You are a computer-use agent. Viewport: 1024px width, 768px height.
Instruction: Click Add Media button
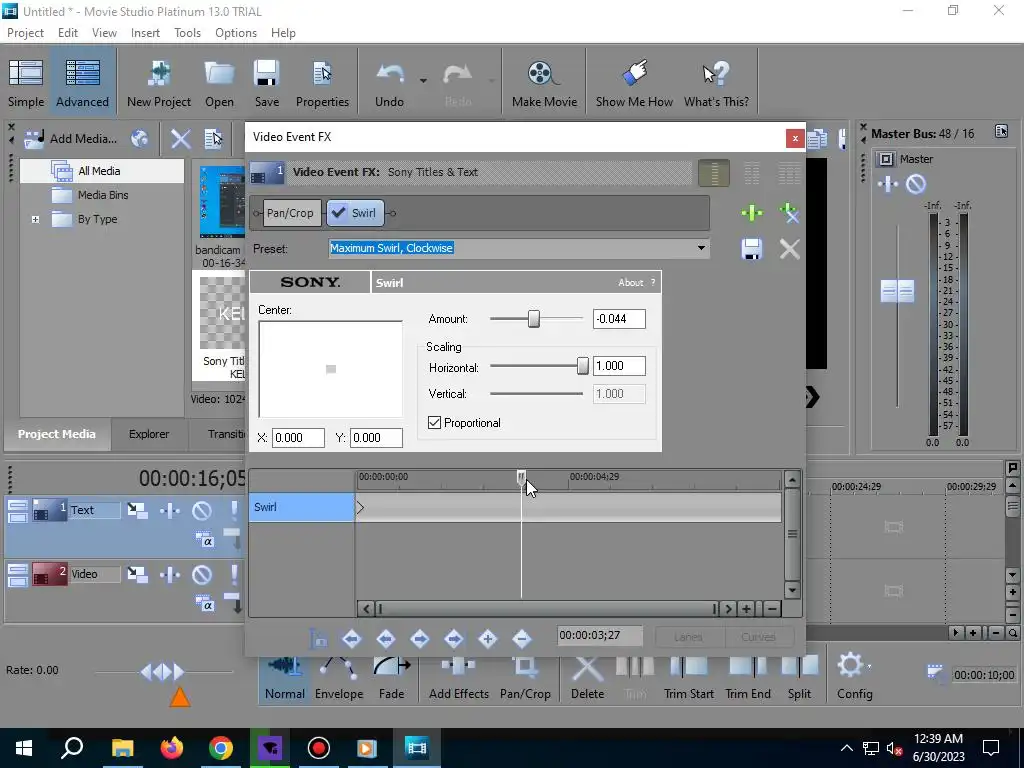pos(71,138)
